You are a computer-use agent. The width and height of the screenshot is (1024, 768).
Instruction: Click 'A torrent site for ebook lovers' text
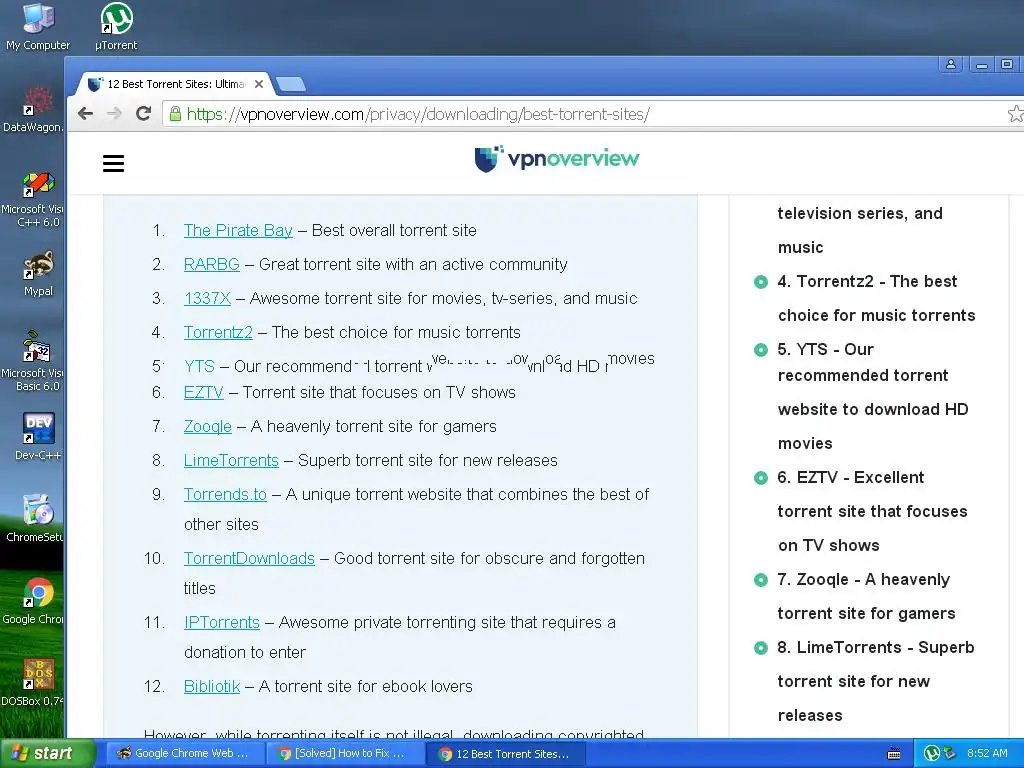(x=365, y=686)
